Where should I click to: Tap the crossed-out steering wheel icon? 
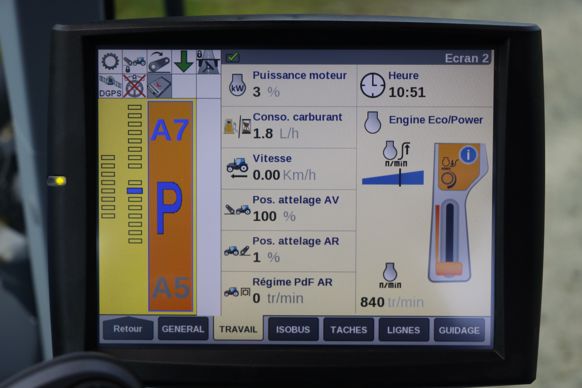tap(135, 86)
